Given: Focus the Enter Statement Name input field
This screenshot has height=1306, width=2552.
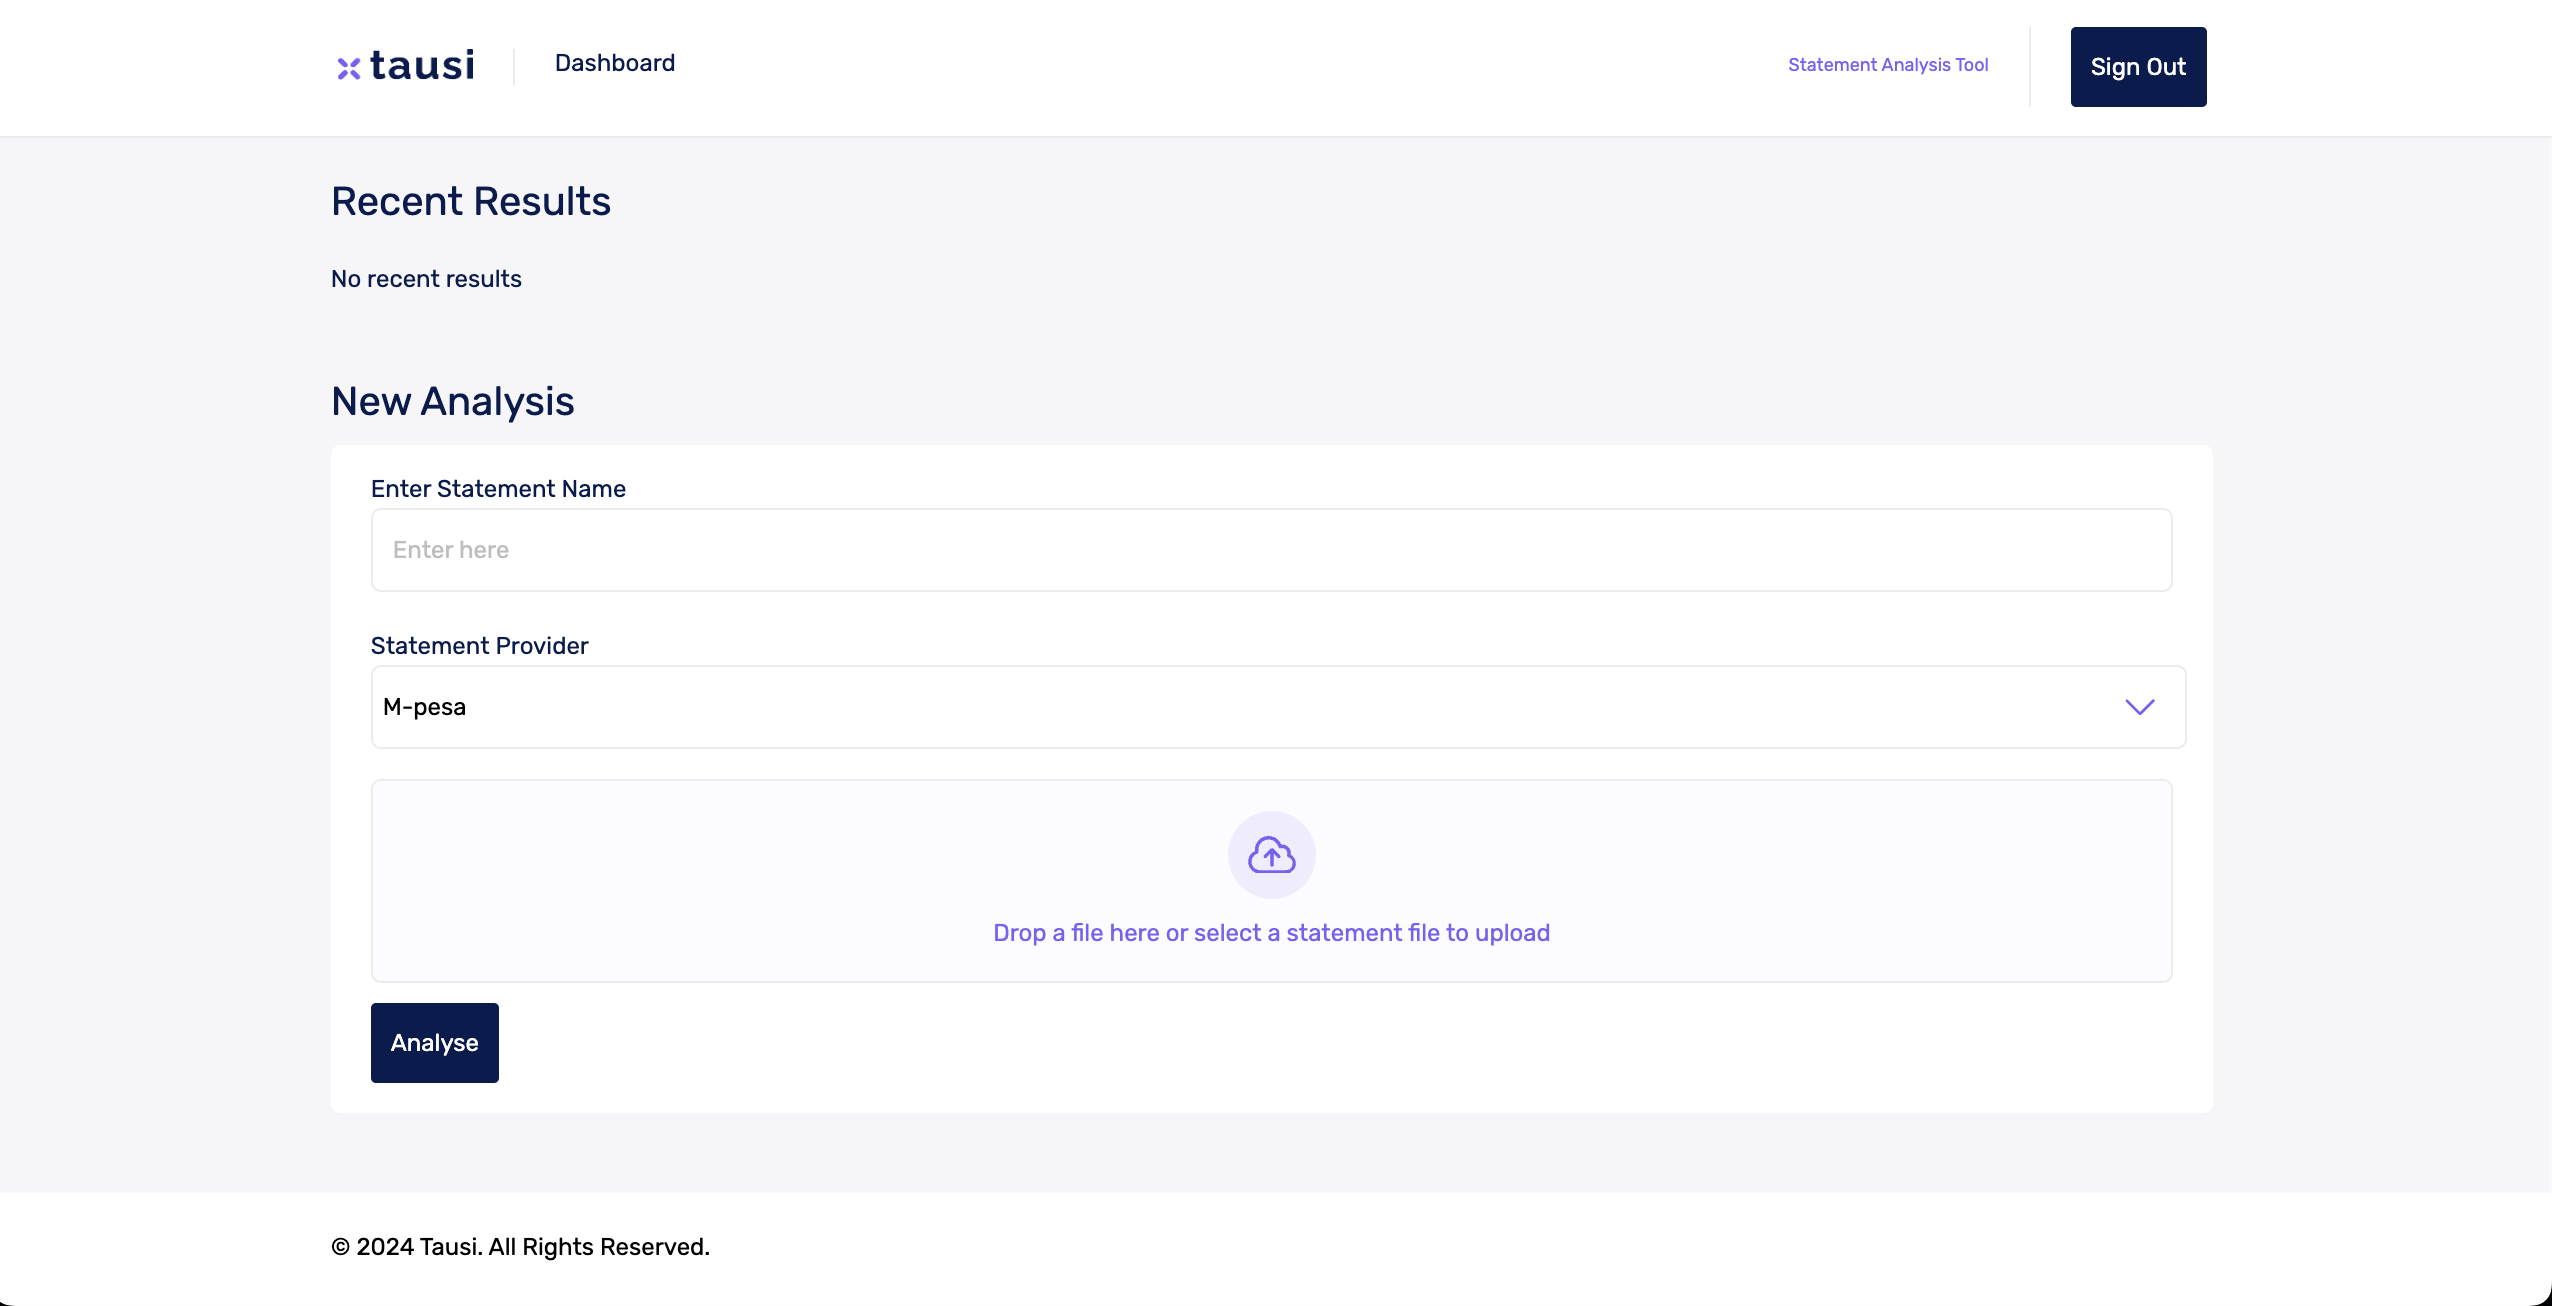Looking at the screenshot, I should (x=1271, y=550).
